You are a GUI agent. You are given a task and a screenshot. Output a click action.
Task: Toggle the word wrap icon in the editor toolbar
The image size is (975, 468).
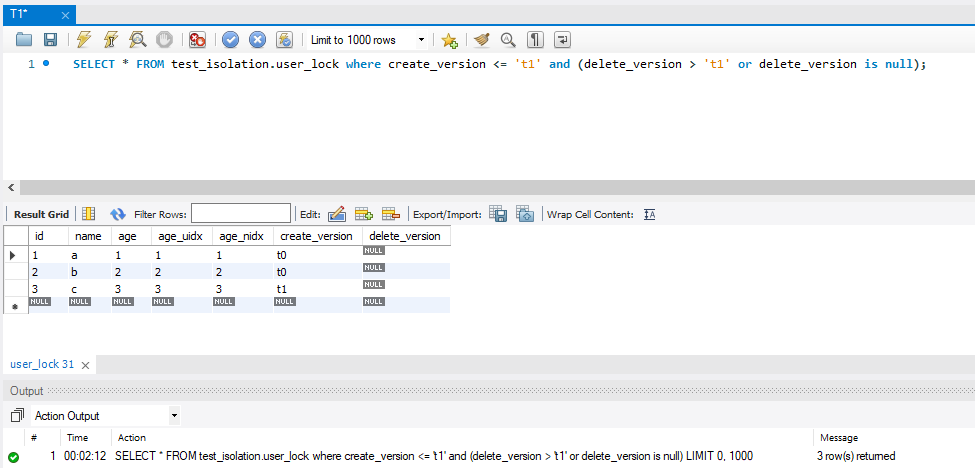coord(562,40)
